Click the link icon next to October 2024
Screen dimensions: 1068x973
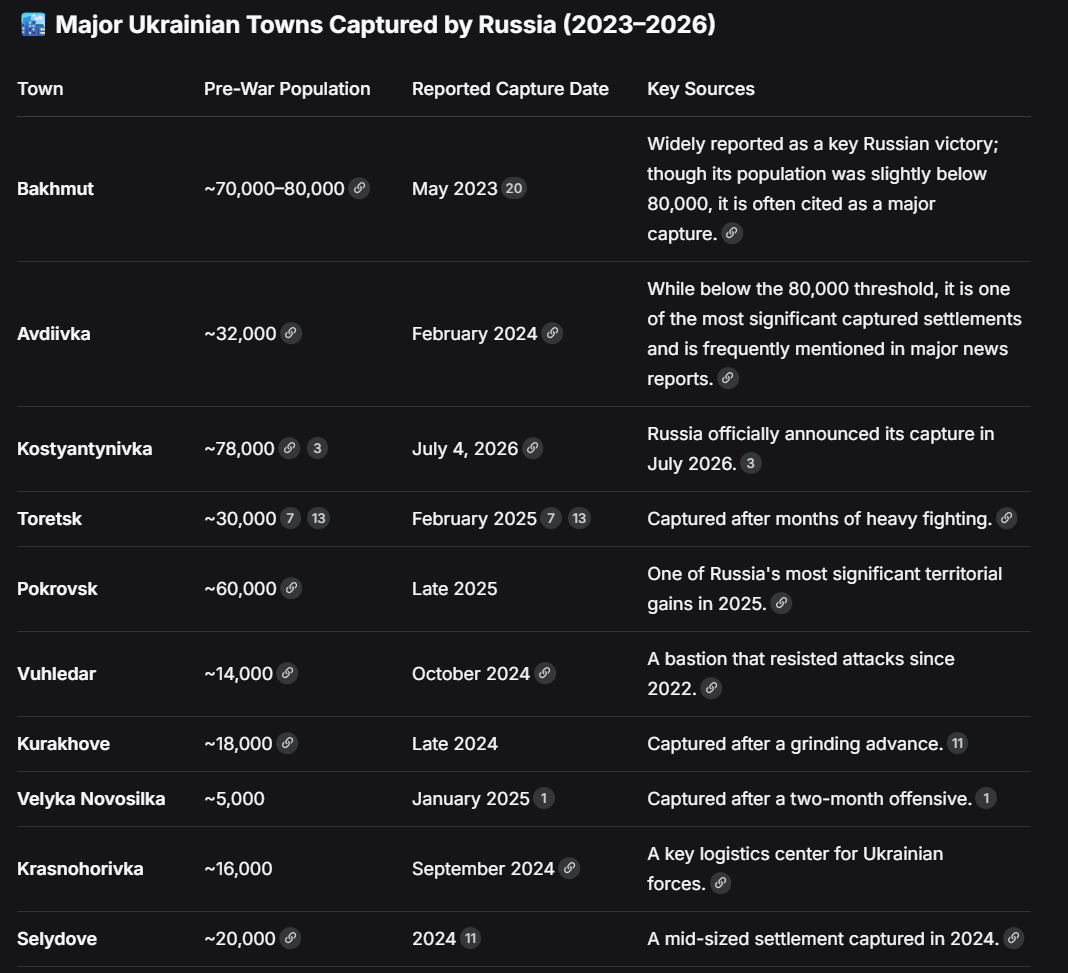(545, 673)
